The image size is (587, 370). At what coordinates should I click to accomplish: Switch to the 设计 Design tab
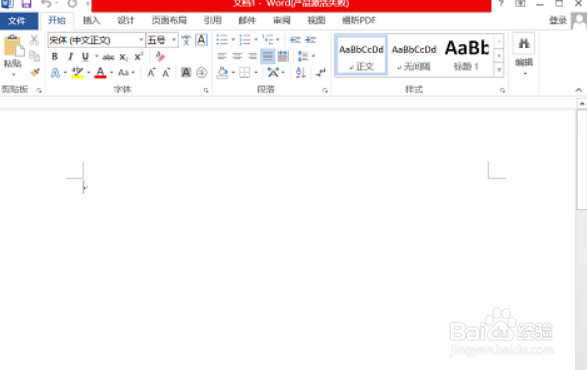pyautogui.click(x=126, y=20)
